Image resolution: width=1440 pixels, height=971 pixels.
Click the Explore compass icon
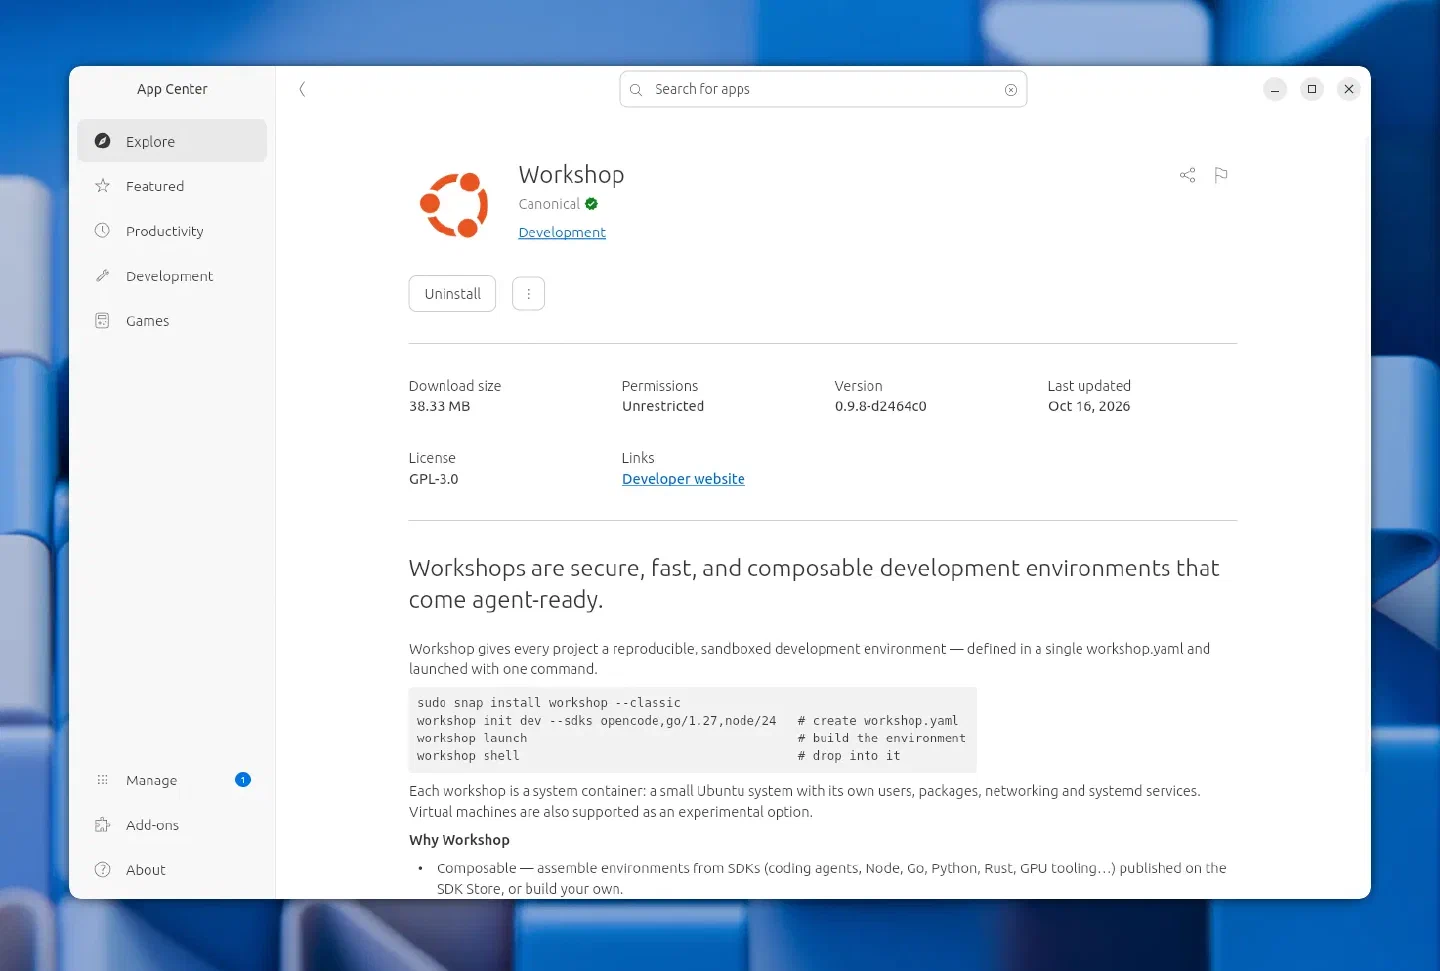pyautogui.click(x=102, y=141)
